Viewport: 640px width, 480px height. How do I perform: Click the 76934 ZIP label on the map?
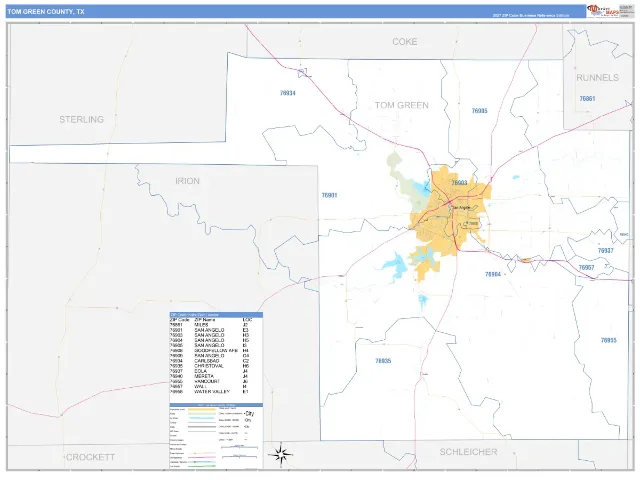[288, 93]
